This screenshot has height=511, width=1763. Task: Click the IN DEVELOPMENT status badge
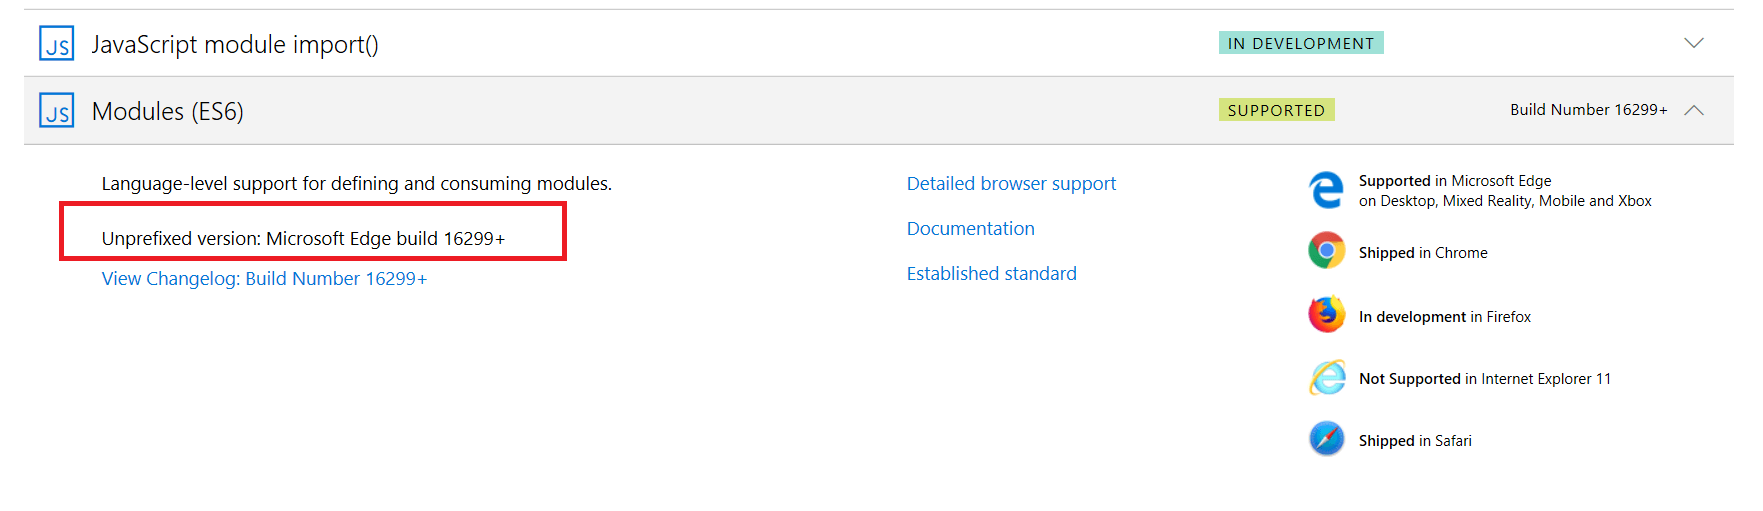coord(1300,43)
